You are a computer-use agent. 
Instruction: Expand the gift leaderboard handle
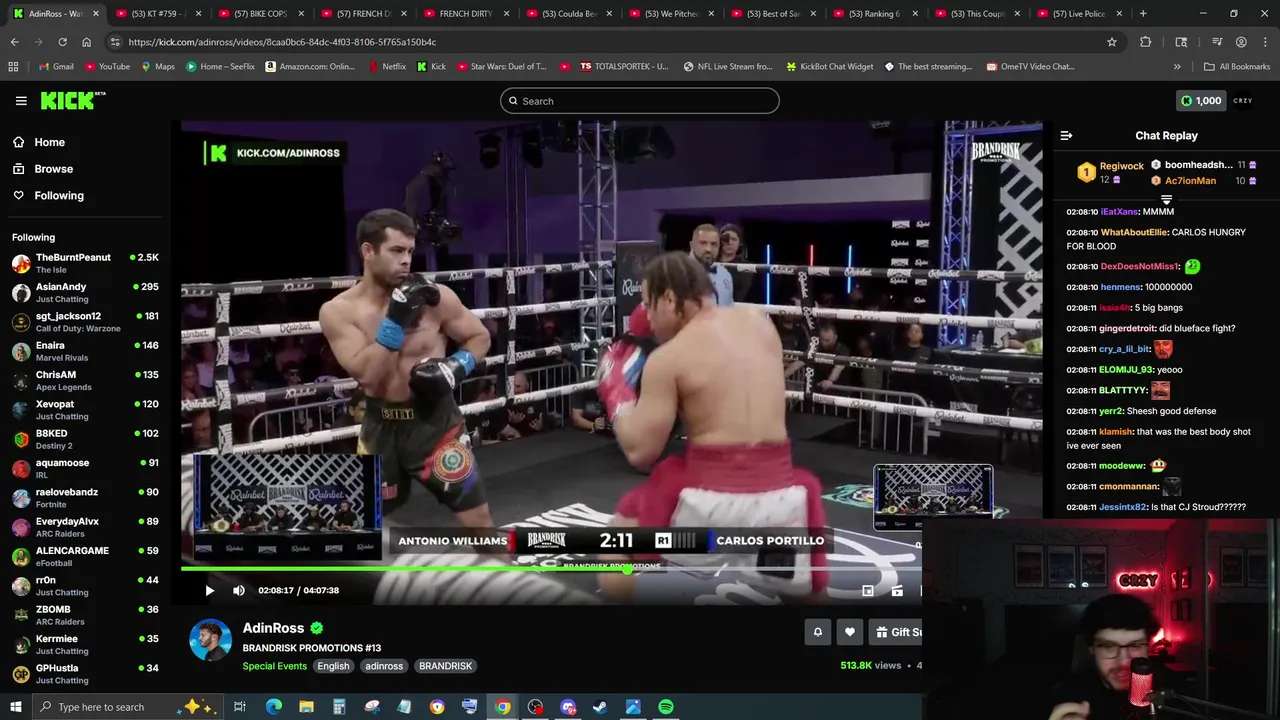click(1166, 200)
